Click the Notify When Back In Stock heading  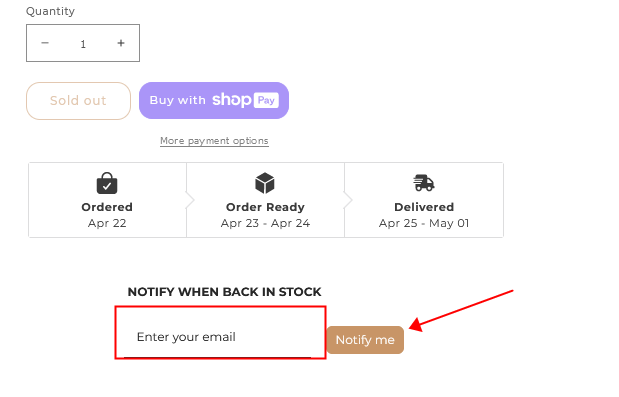click(224, 292)
